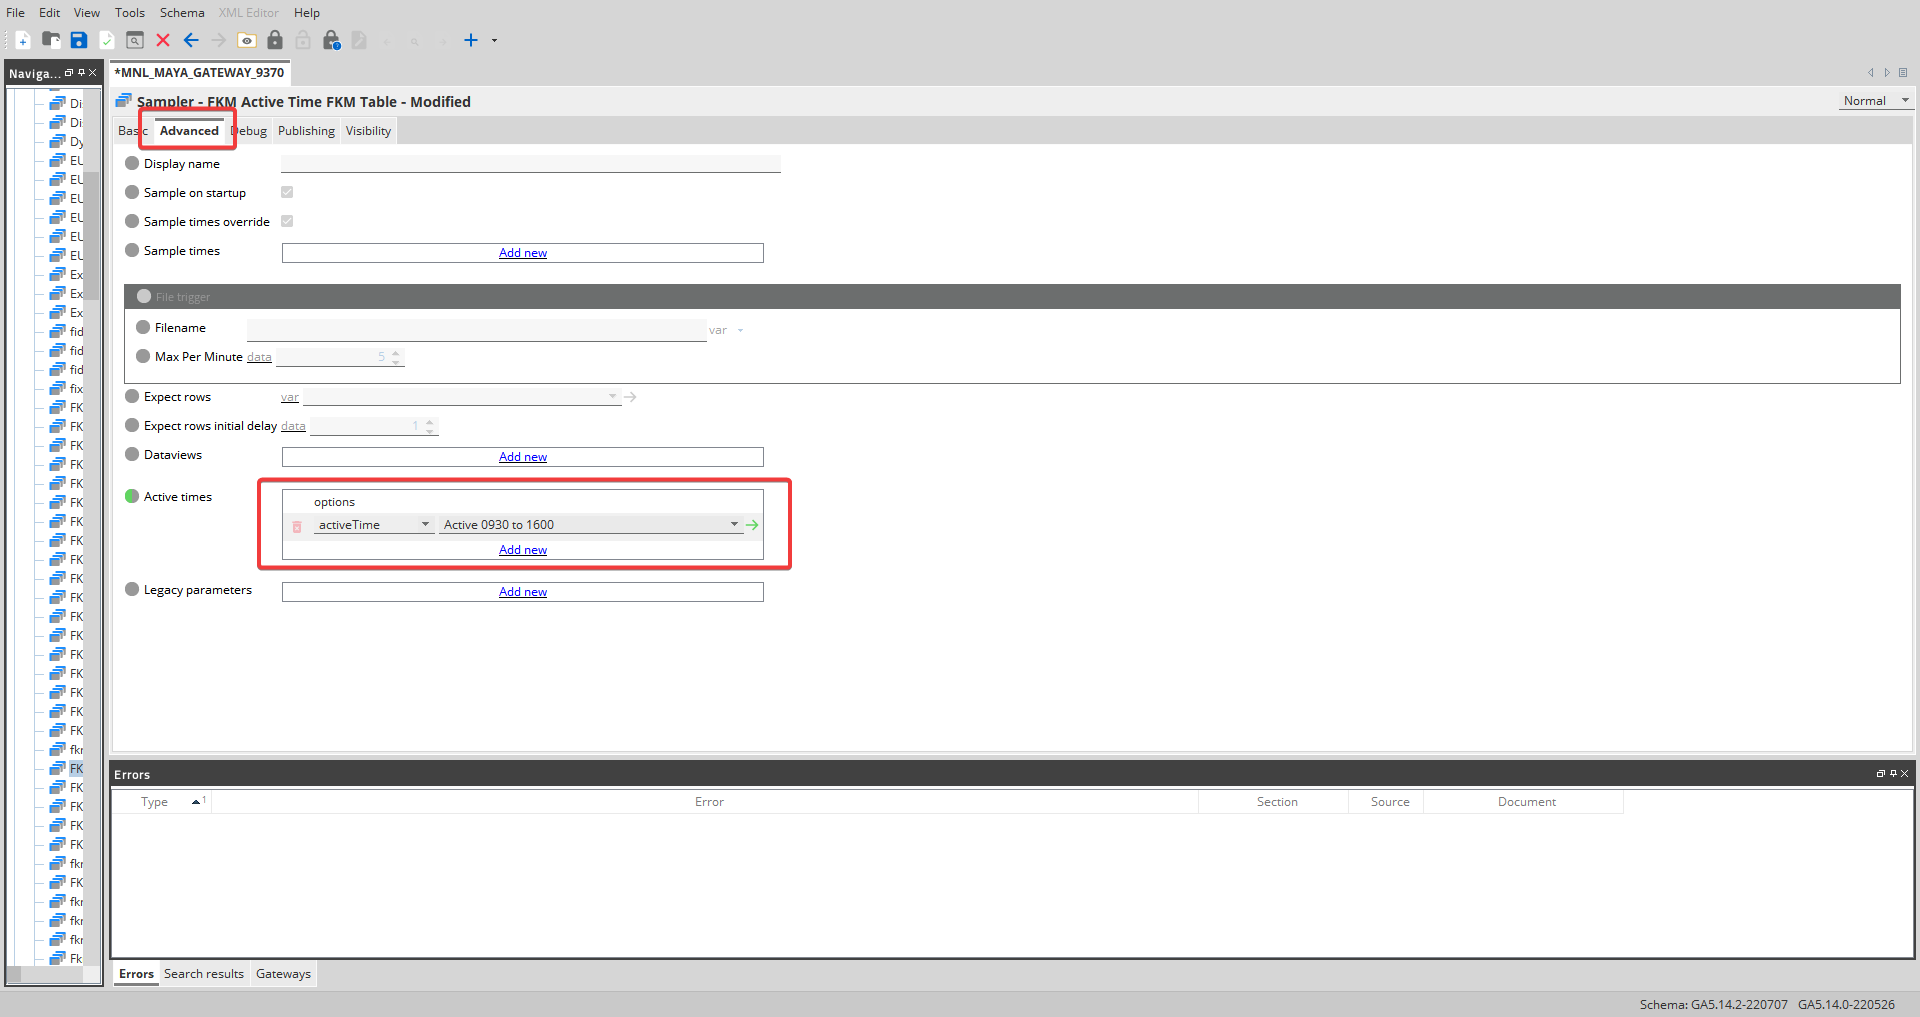The image size is (1920, 1017).
Task: Validate the current configuration
Action: click(x=107, y=40)
